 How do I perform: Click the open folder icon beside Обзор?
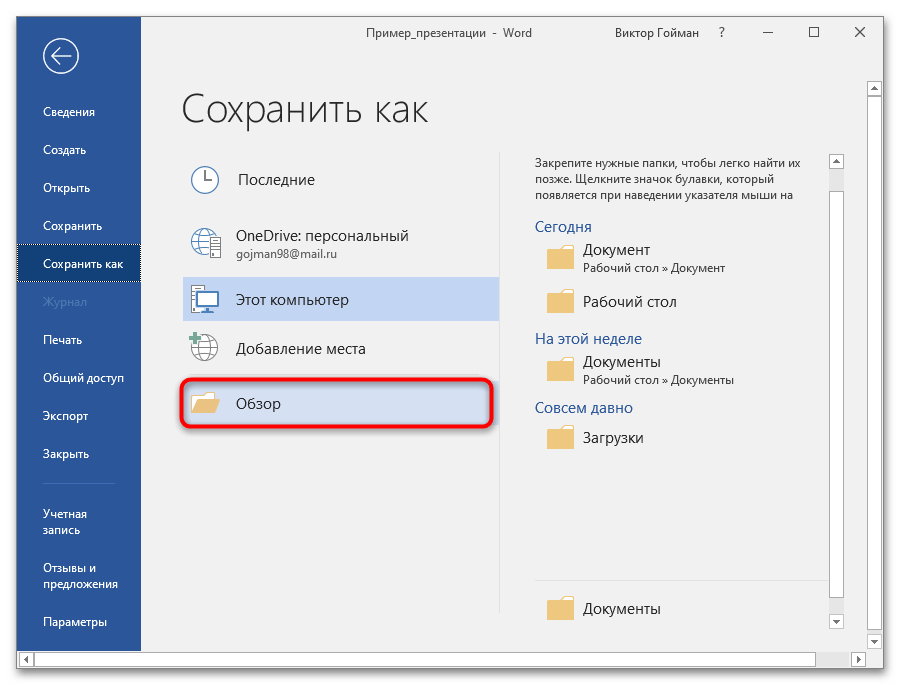[x=205, y=403]
